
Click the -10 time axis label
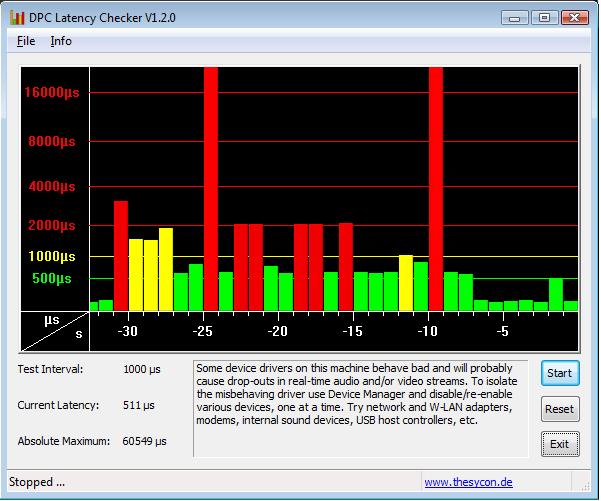coord(428,331)
